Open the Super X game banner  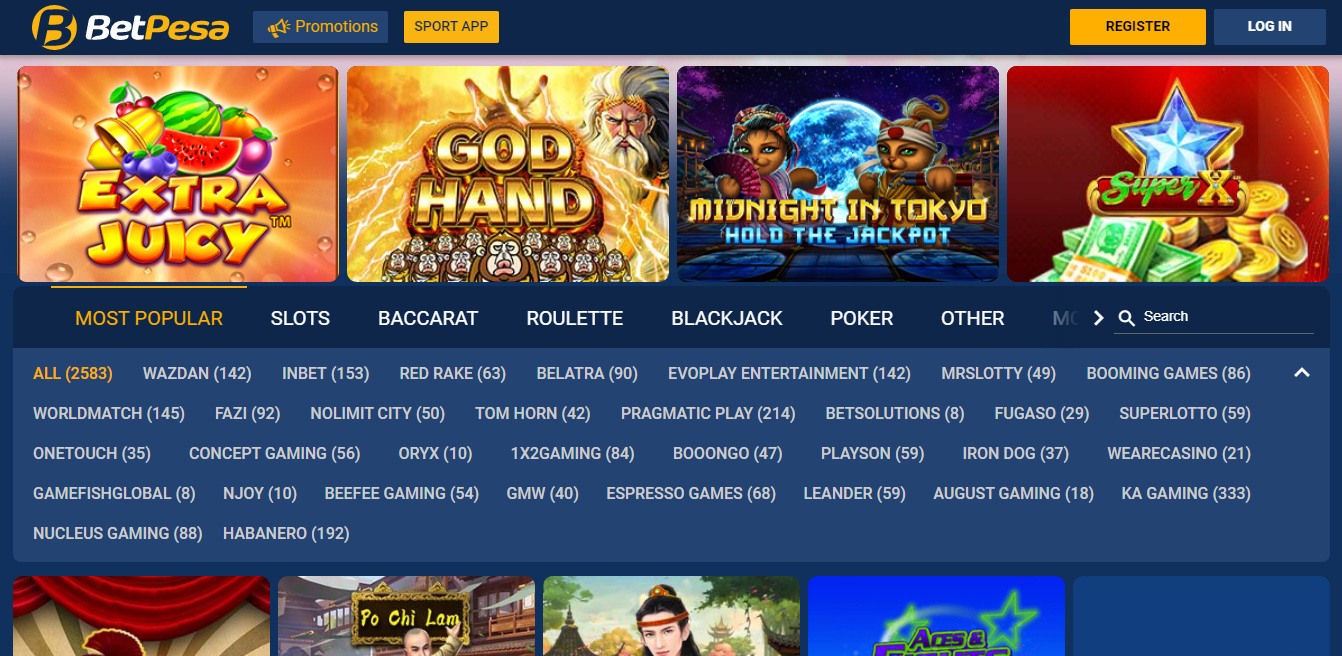point(1168,174)
